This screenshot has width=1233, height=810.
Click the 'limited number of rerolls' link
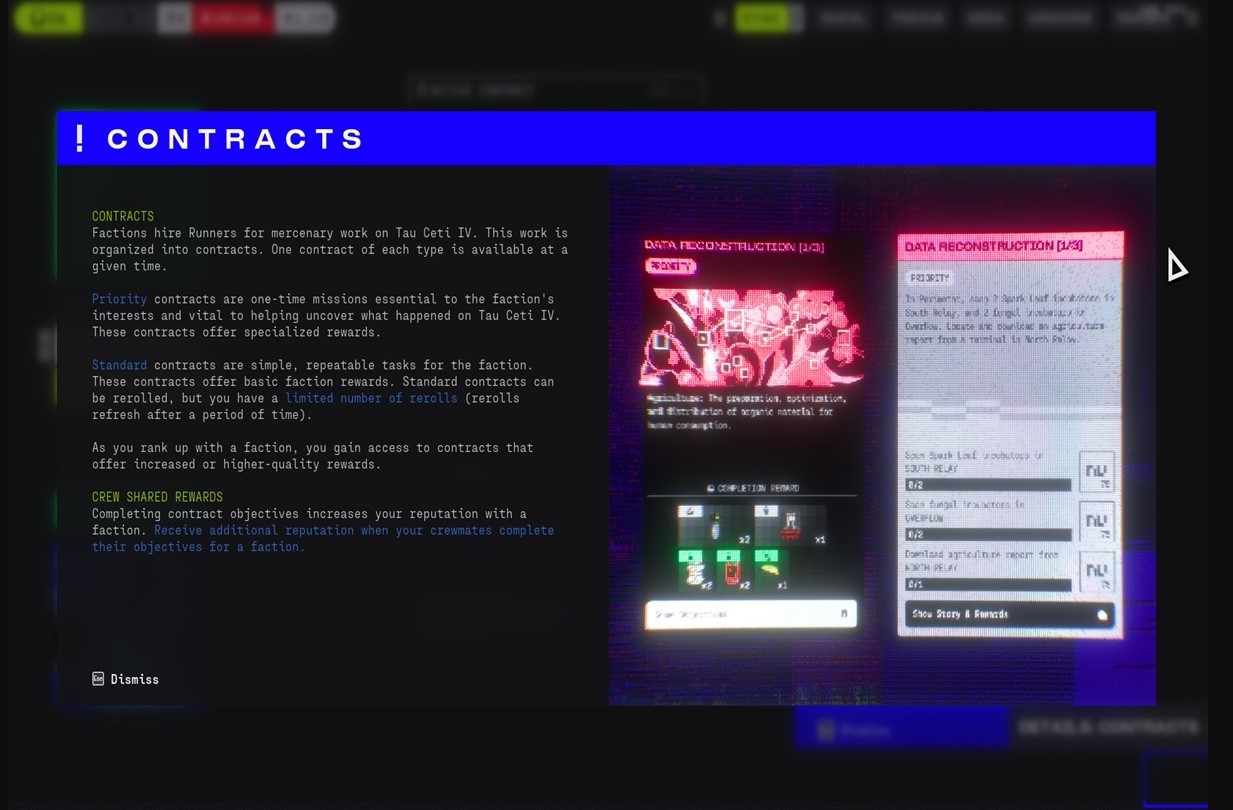(x=371, y=398)
